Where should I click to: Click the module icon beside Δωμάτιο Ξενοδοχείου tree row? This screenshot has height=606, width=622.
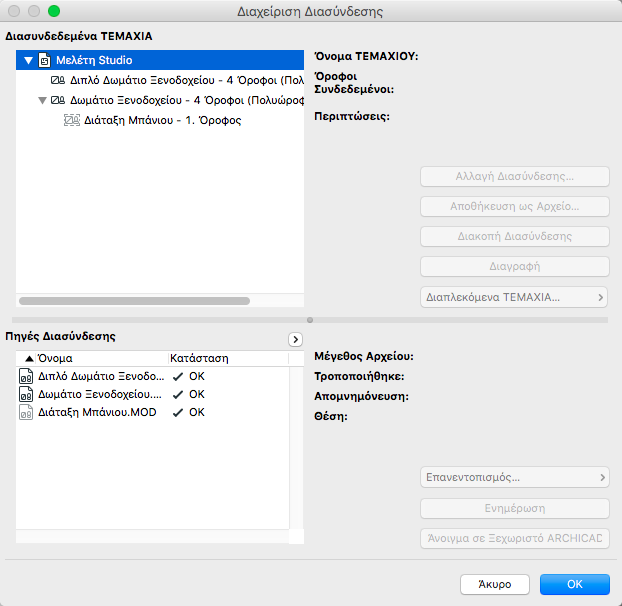click(x=58, y=100)
